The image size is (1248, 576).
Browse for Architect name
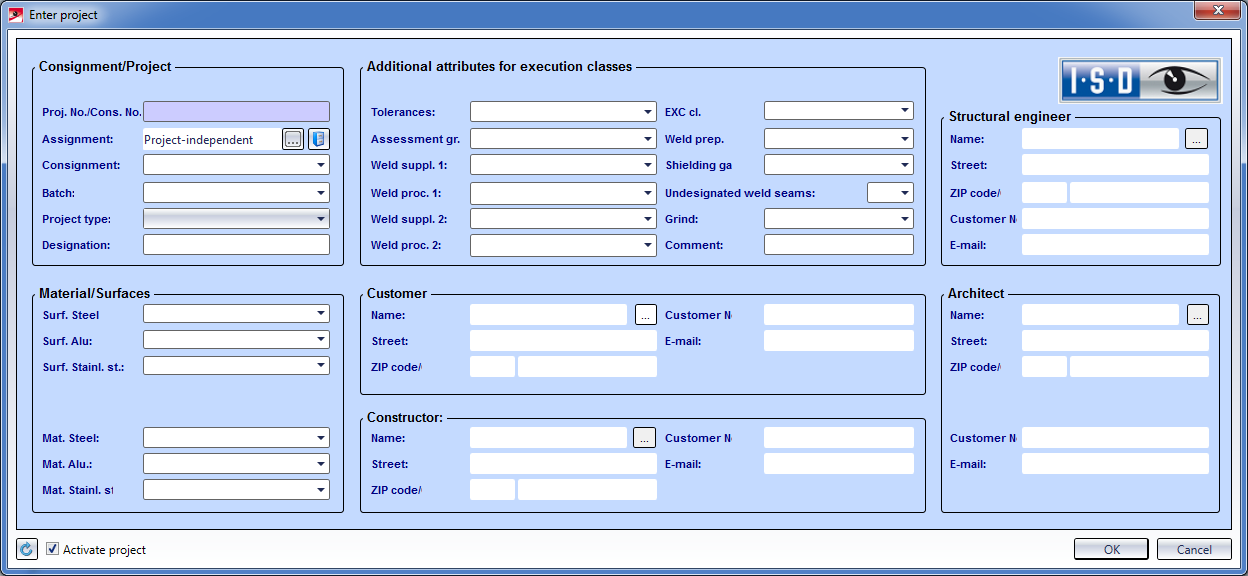(x=1197, y=315)
